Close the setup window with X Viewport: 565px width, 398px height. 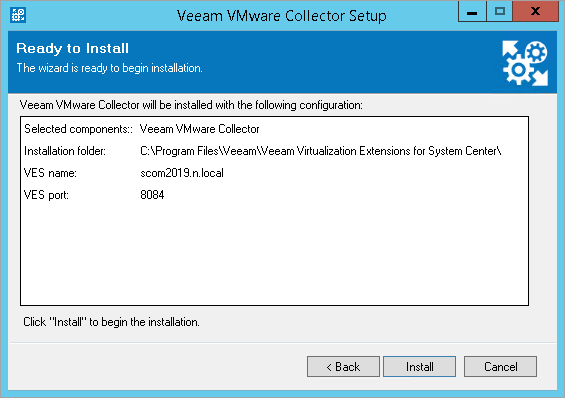[x=535, y=12]
